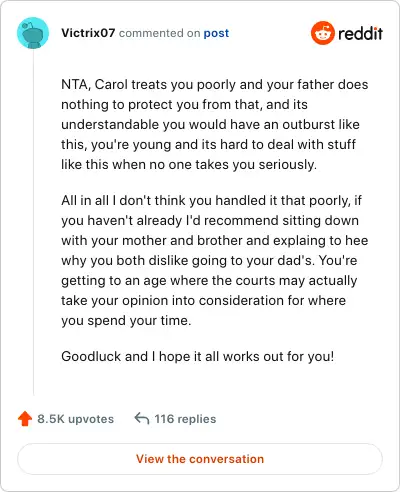Viewport: 400px width, 492px height.
Task: Click the line "you spend your time."
Action: (x=126, y=321)
